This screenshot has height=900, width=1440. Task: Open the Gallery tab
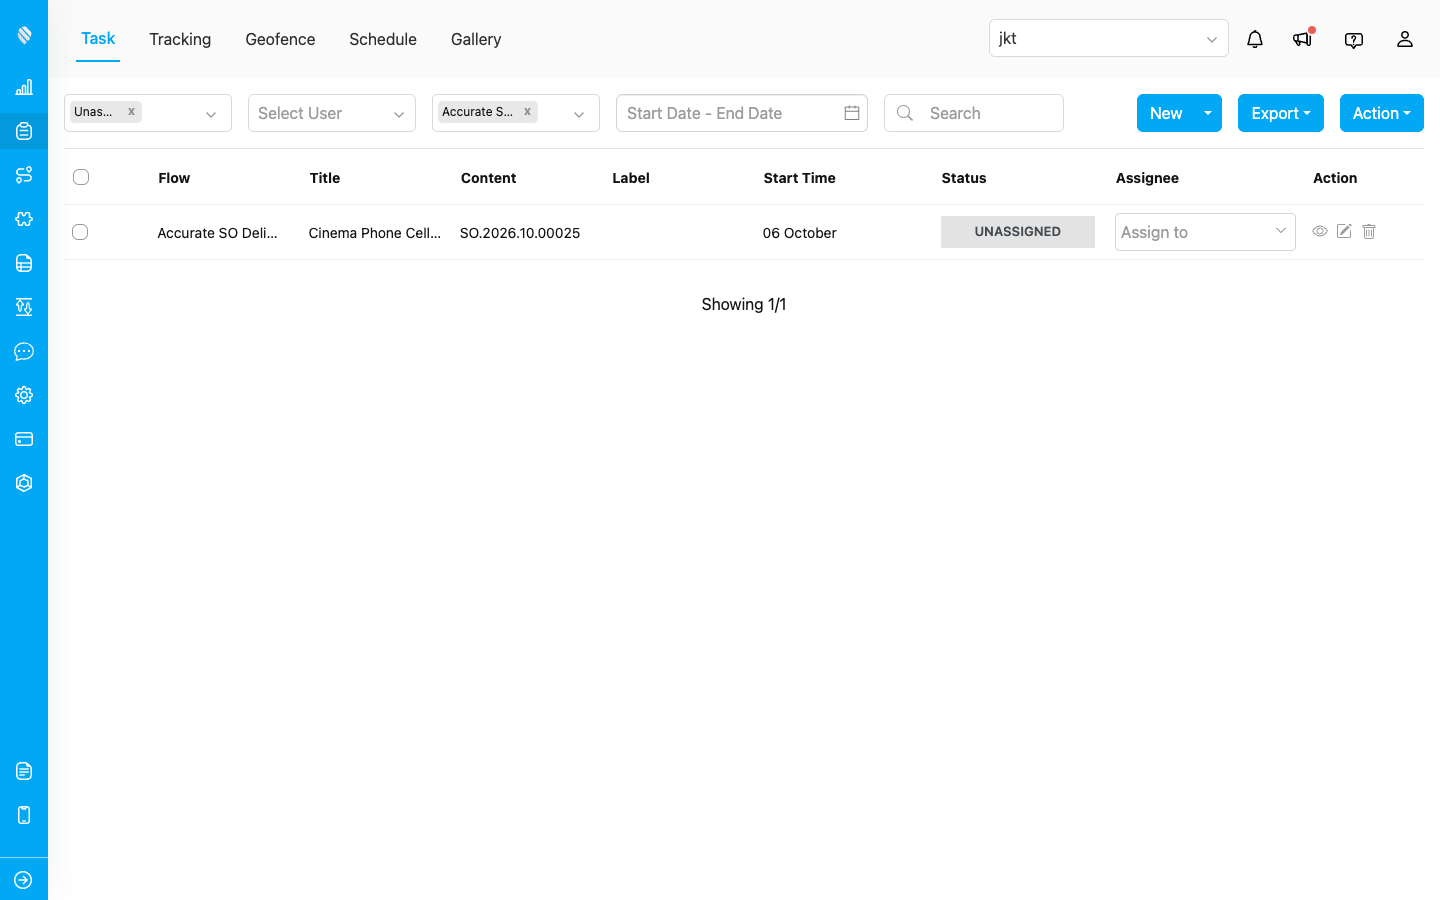pyautogui.click(x=476, y=39)
